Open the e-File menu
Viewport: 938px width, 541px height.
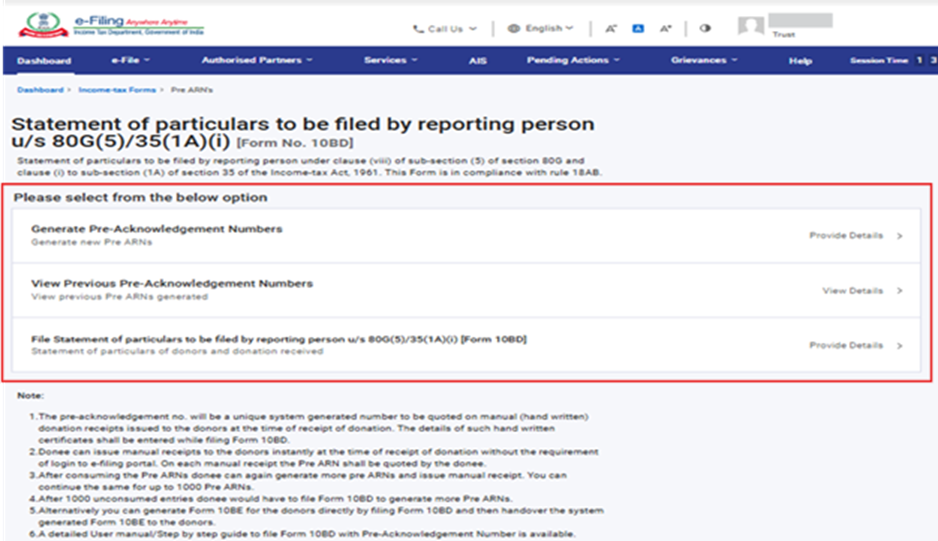click(130, 60)
